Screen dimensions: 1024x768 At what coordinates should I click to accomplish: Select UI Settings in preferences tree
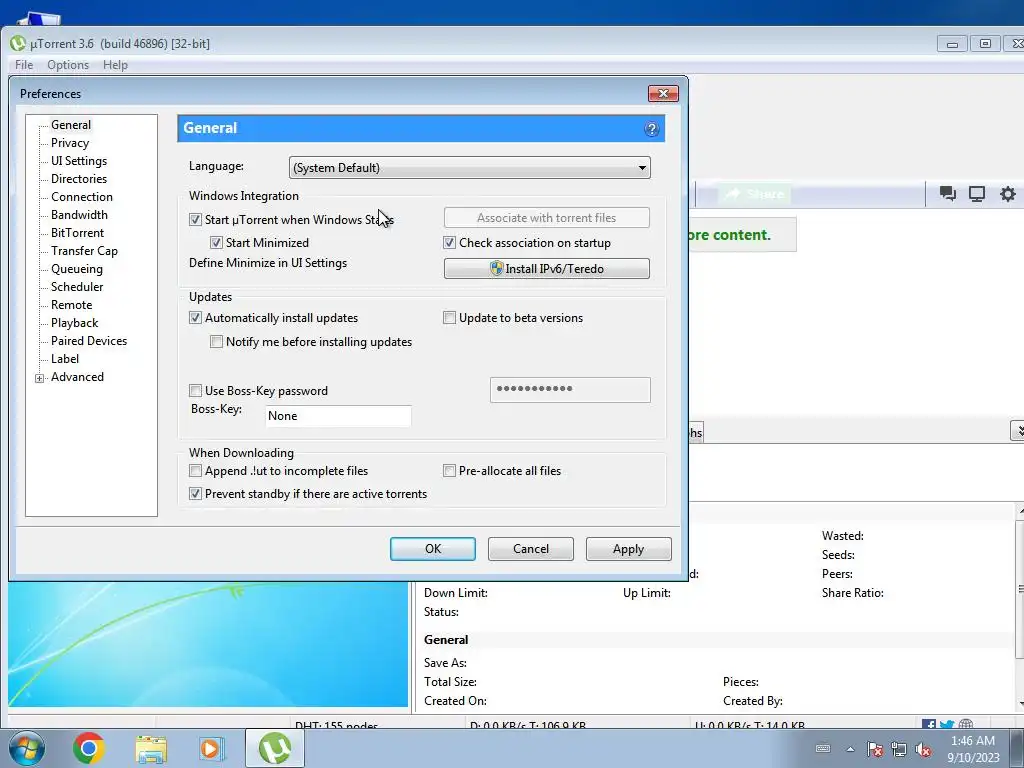79,161
